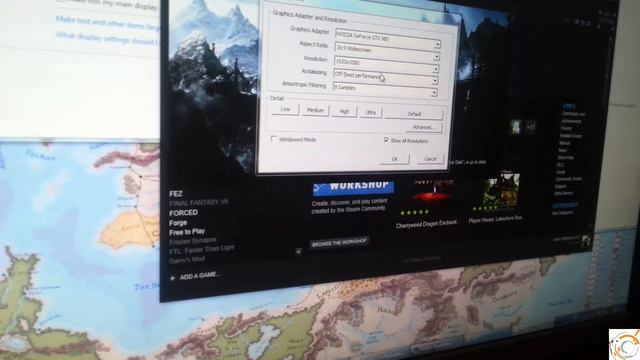Image resolution: width=640 pixels, height=360 pixels.
Task: Select Garry's Mod in the library
Action: point(187,260)
